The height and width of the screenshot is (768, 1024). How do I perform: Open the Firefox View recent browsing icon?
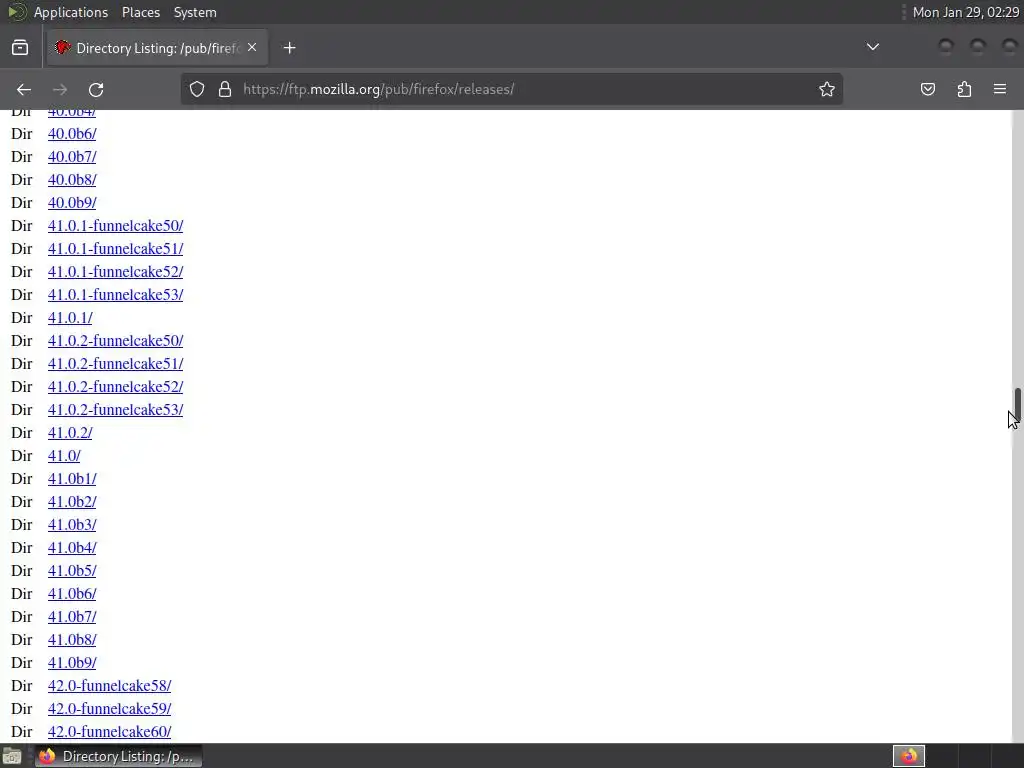pos(20,48)
